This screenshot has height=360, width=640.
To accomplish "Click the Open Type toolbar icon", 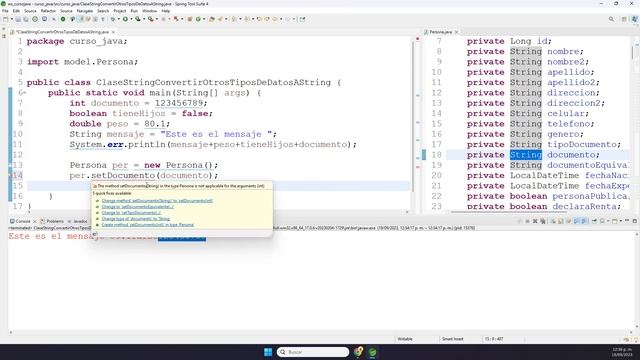I will (212, 19).
